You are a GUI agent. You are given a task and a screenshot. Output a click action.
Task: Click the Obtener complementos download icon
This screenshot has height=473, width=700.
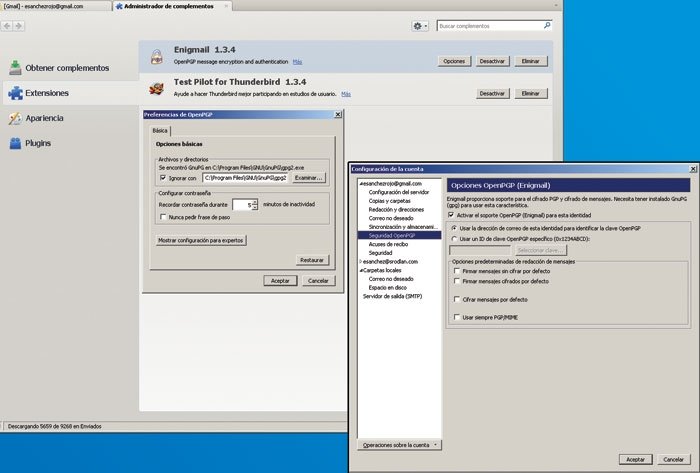pyautogui.click(x=15, y=68)
